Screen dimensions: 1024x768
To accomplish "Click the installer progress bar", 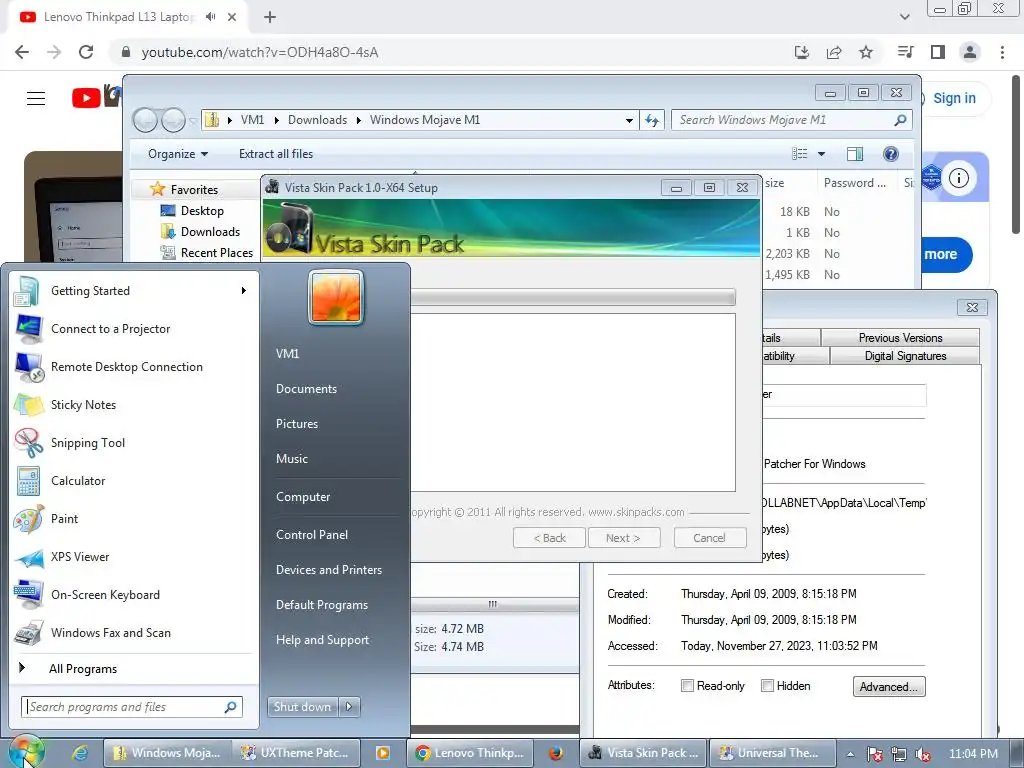I will tap(572, 298).
